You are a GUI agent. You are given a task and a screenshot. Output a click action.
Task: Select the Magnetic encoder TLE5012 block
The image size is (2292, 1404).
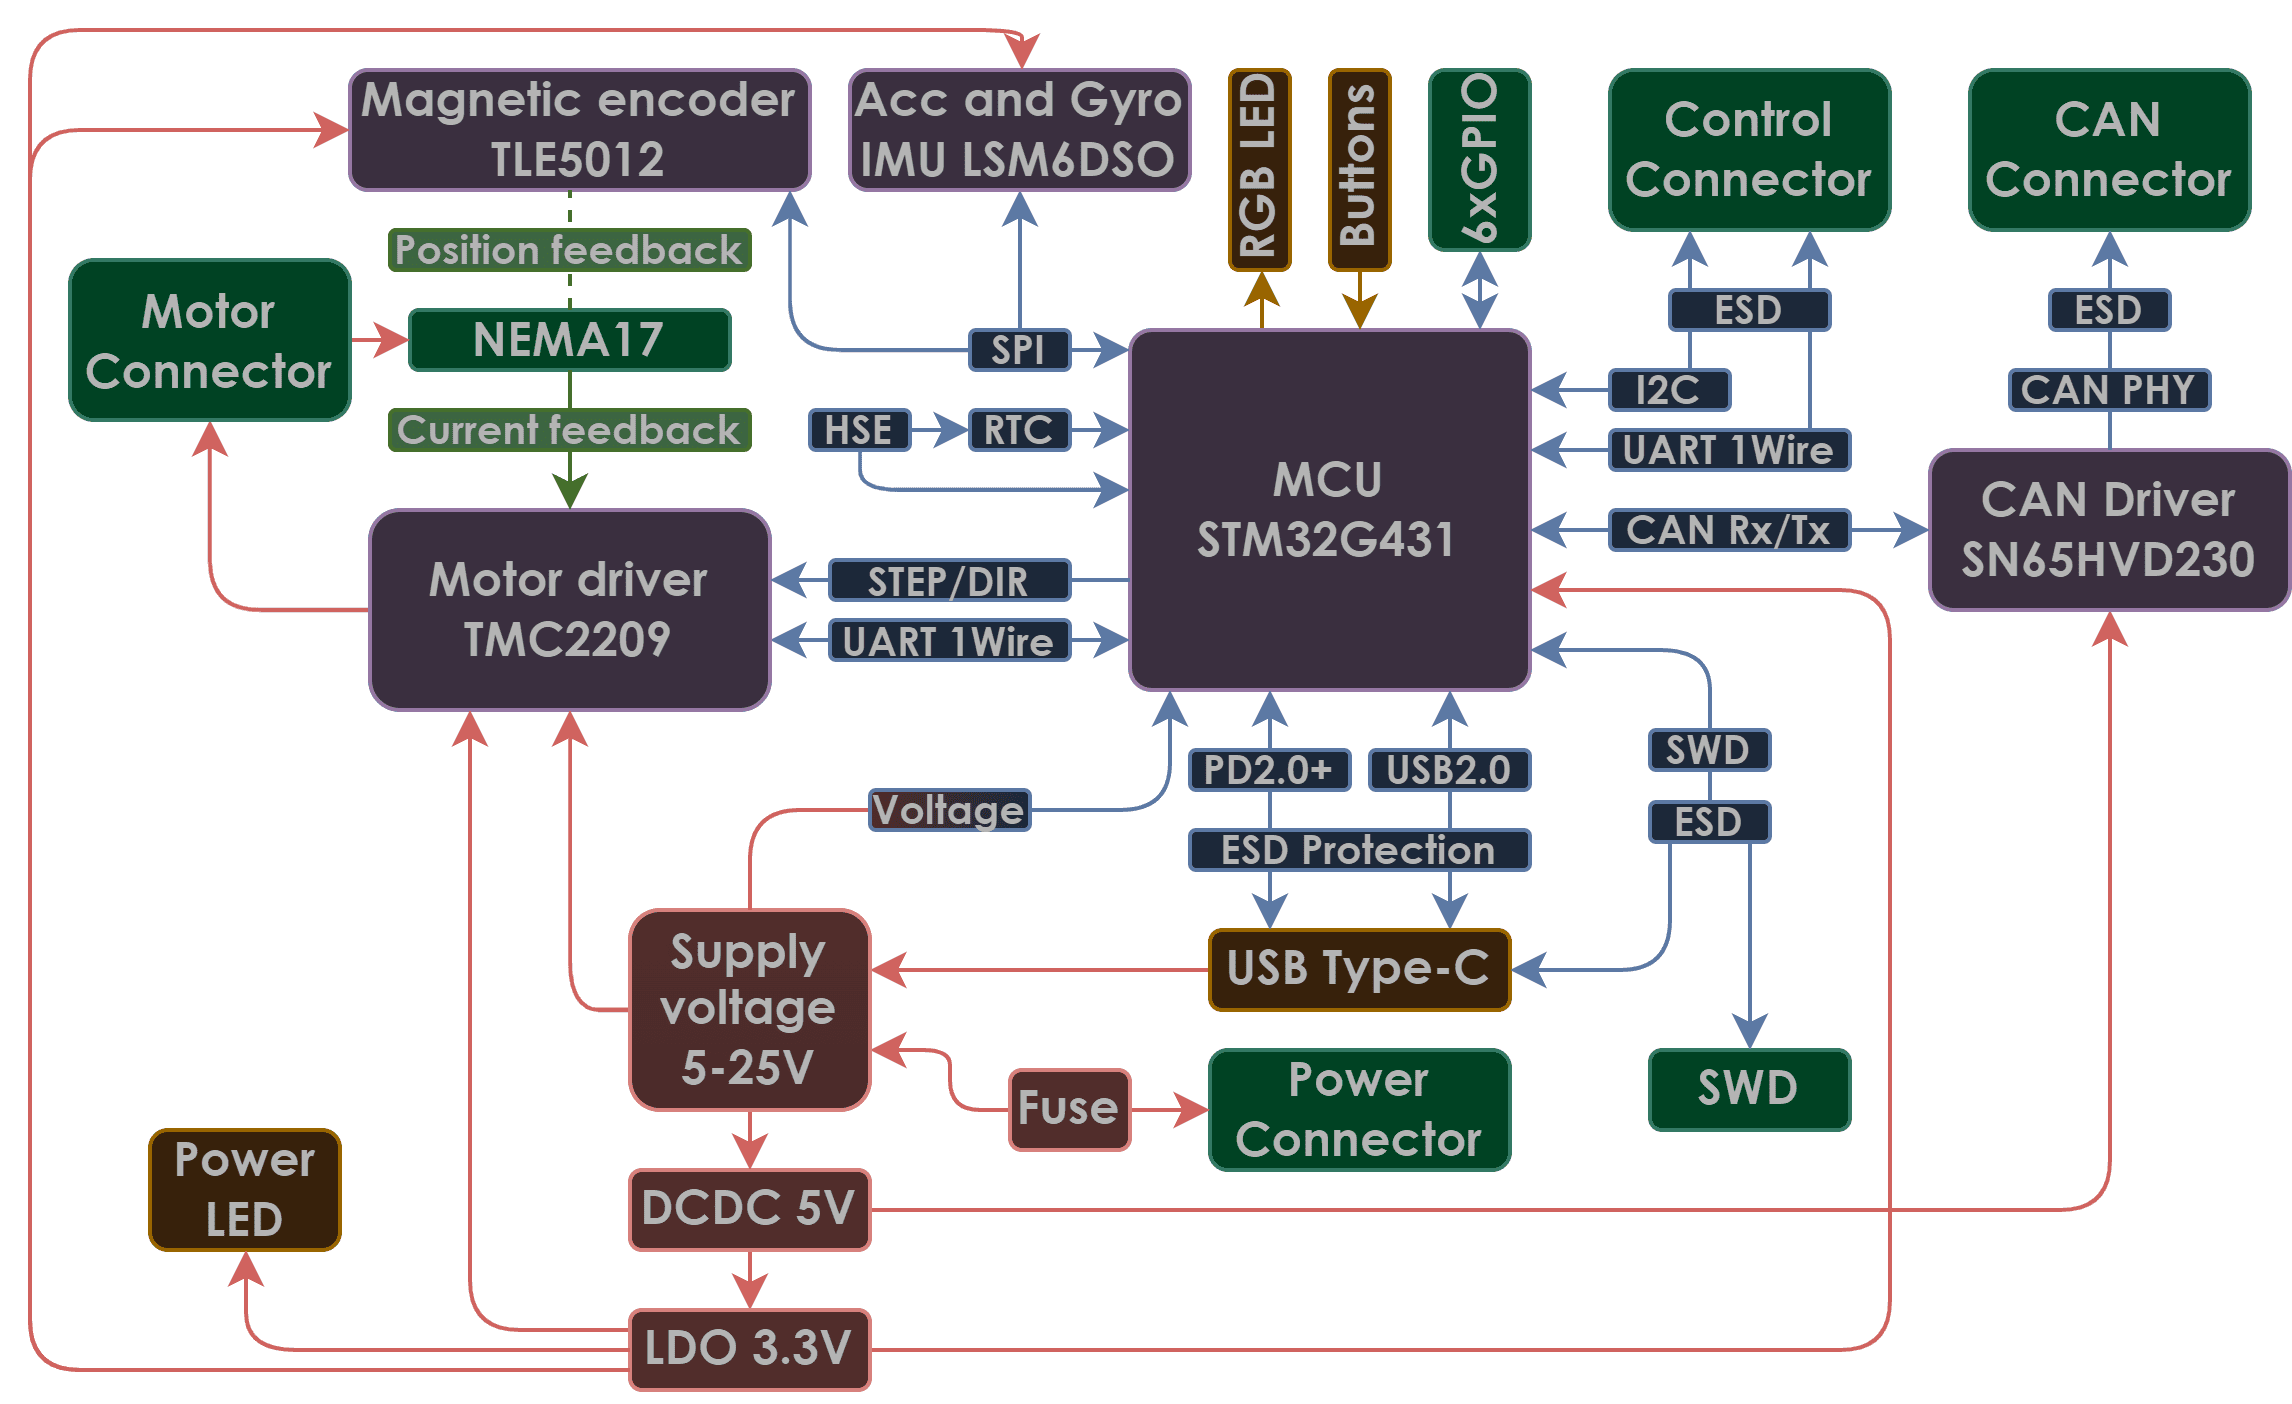(x=579, y=130)
